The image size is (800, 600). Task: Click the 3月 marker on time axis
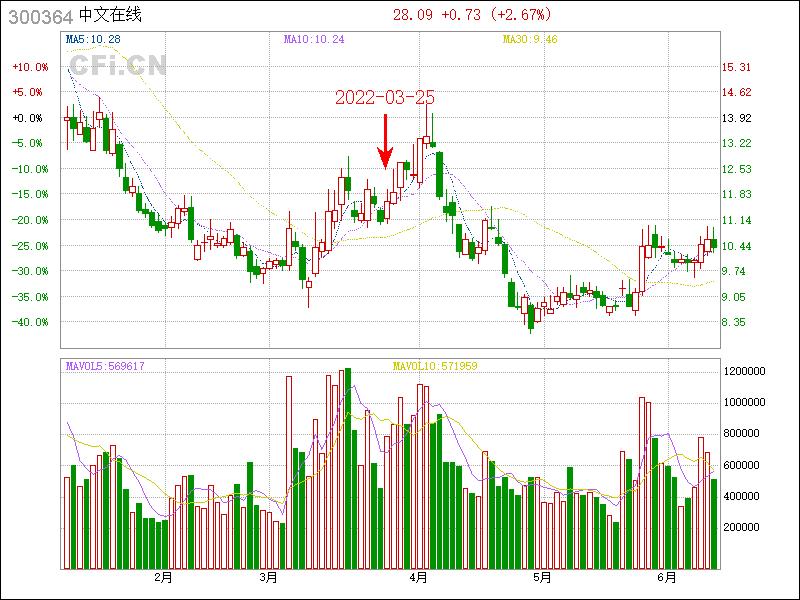(x=267, y=578)
